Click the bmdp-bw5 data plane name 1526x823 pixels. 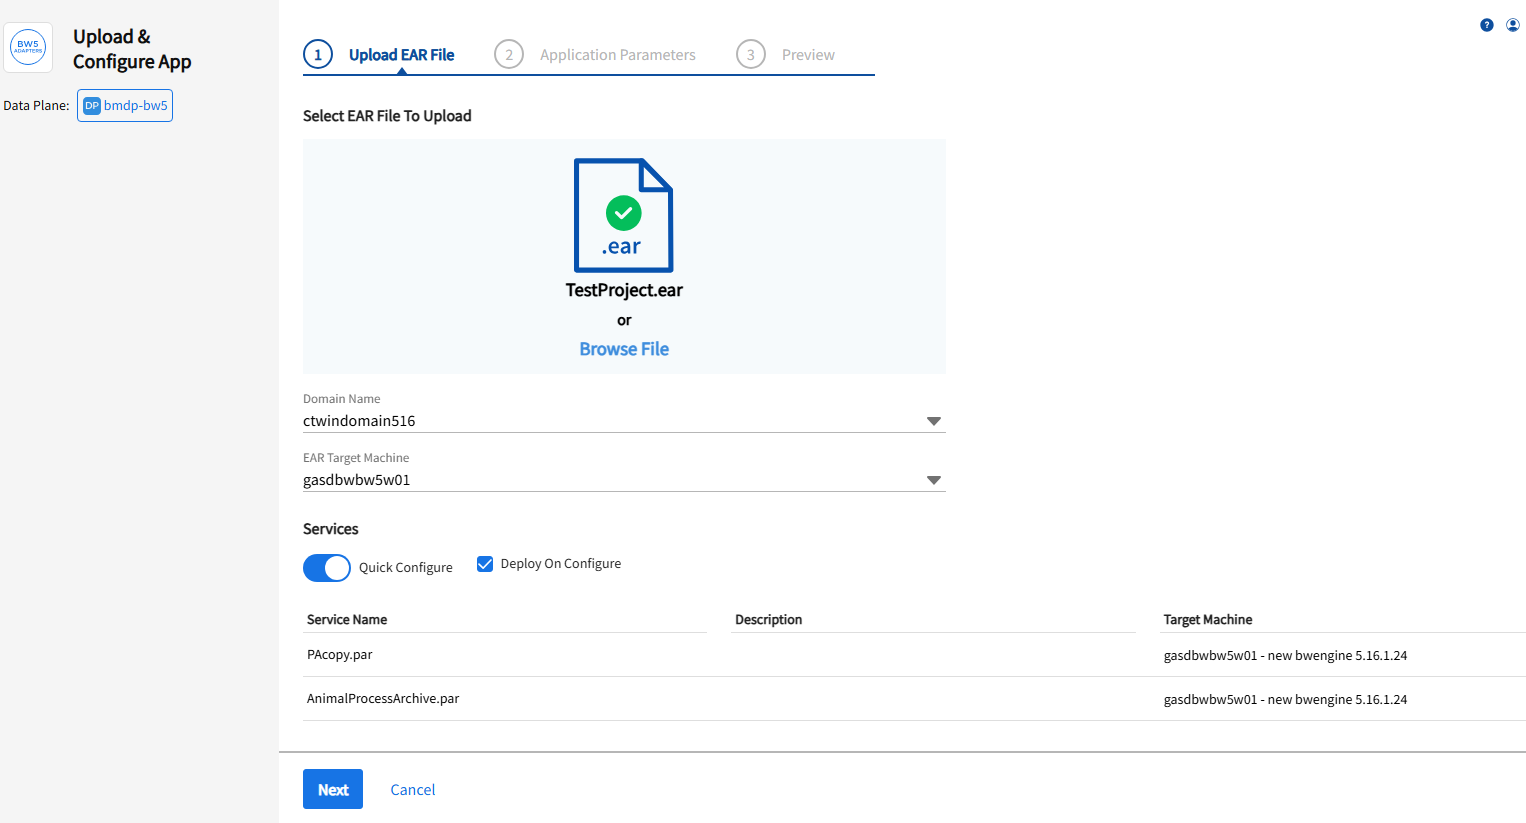pos(136,106)
